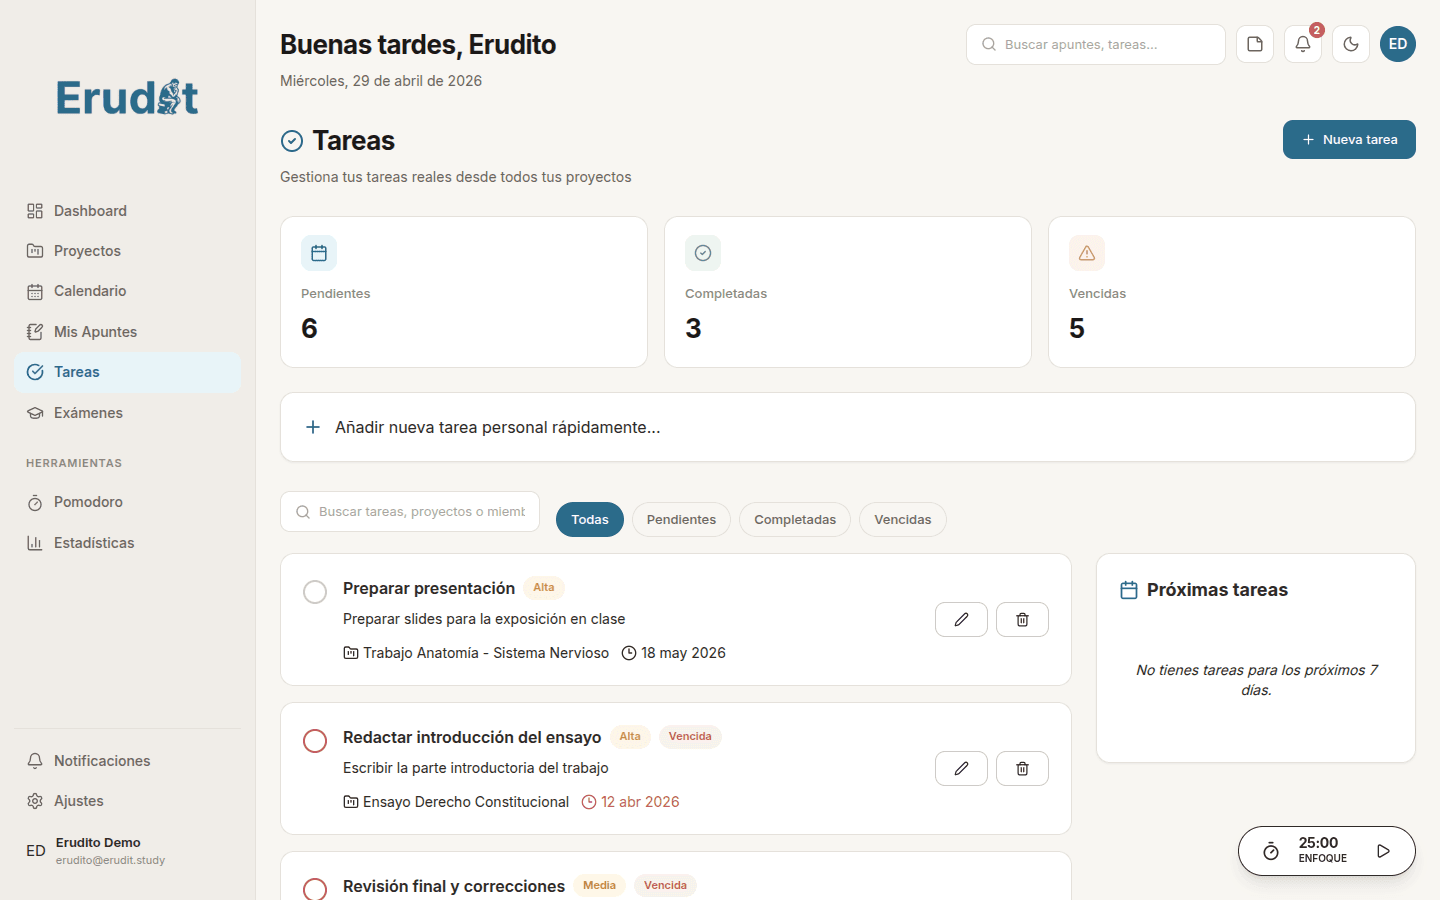1440x900 pixels.
Task: Click the 12 abr 2026 overdue date
Action: click(x=631, y=802)
